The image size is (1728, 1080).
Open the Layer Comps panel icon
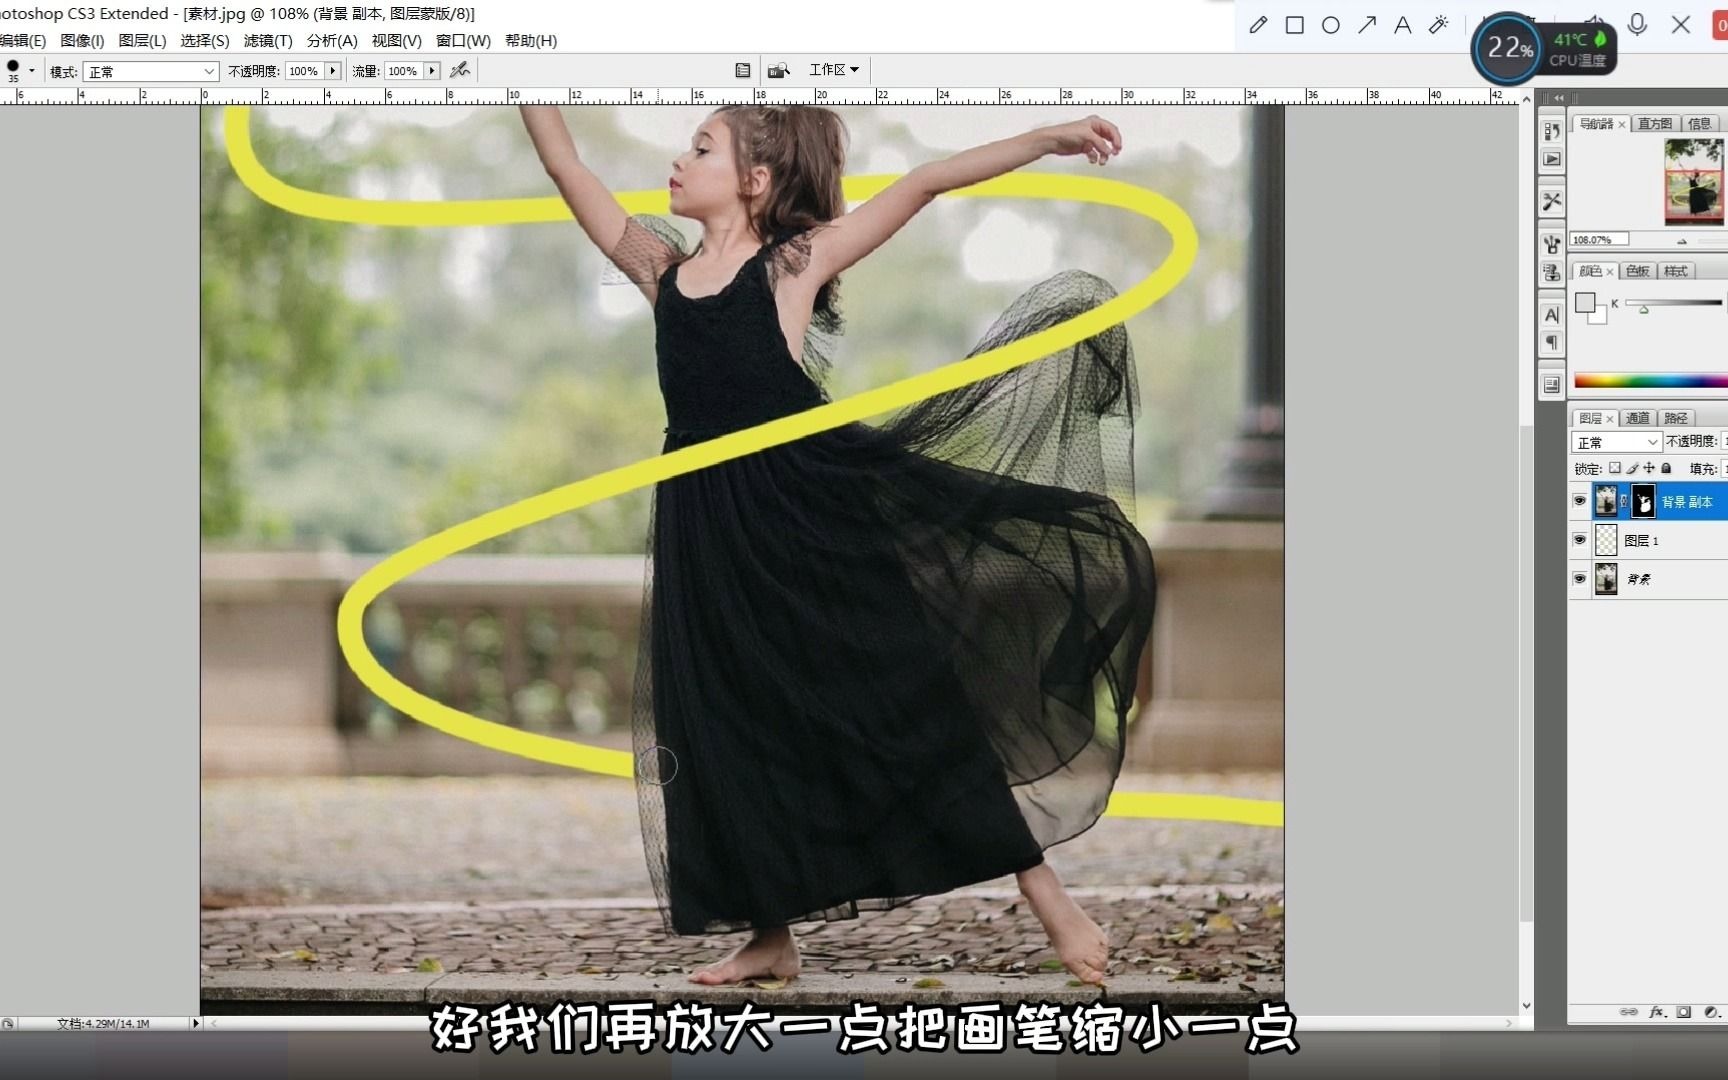click(1552, 385)
